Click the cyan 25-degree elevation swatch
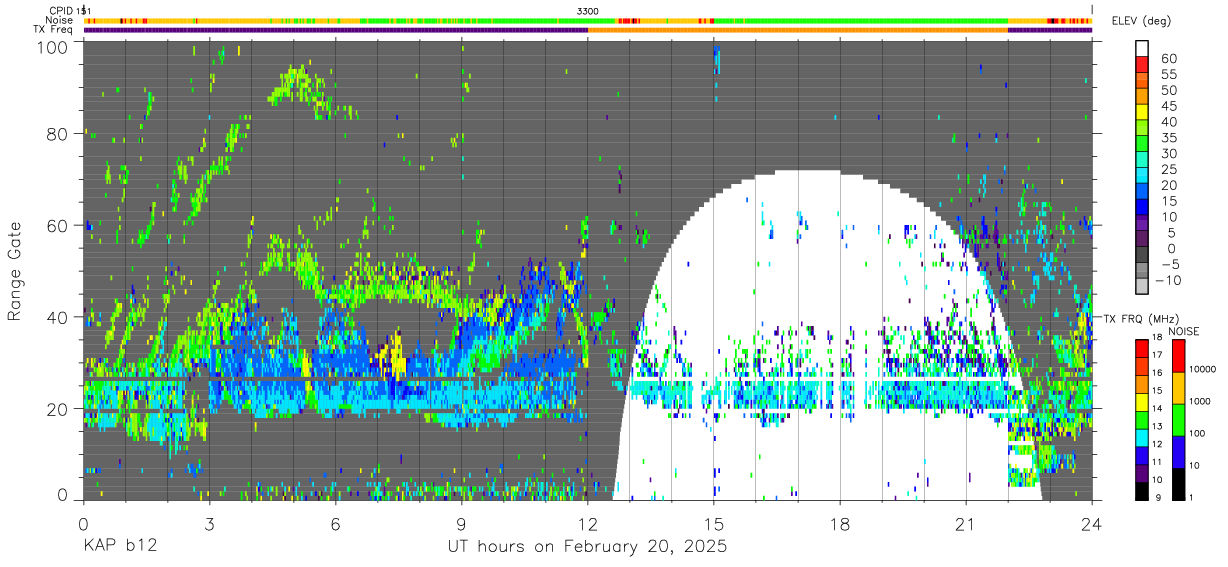The width and height of the screenshot is (1228, 567). coord(1142,176)
